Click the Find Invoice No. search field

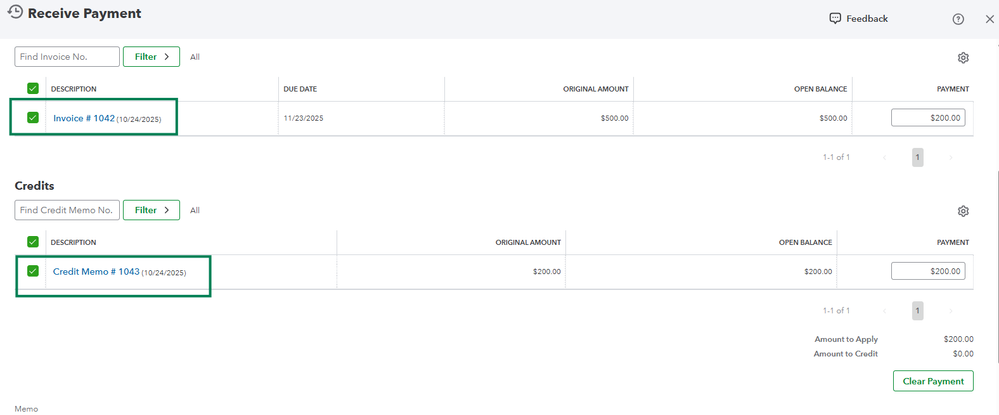pyautogui.click(x=67, y=57)
